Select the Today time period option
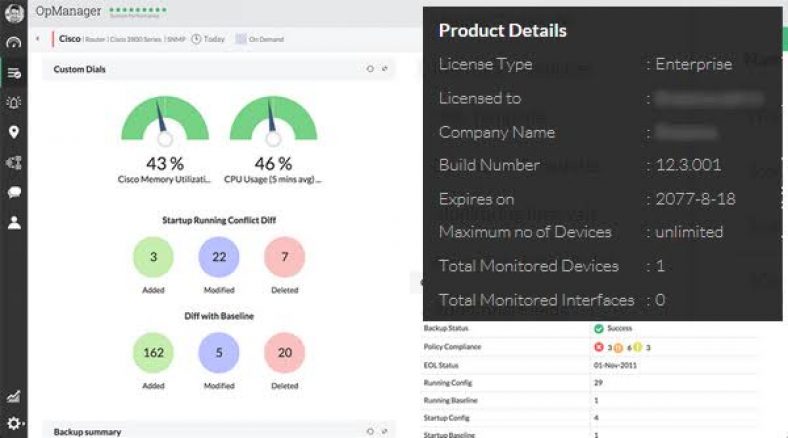The width and height of the screenshot is (788, 438). pos(208,39)
